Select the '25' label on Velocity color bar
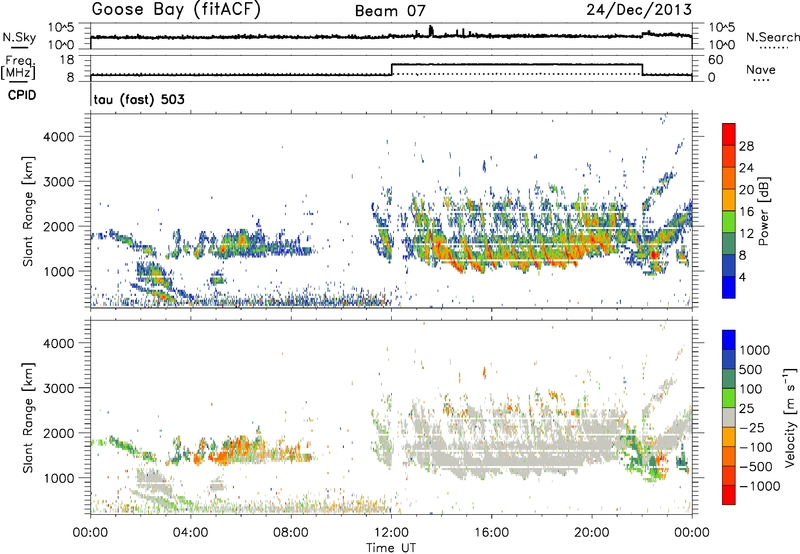The width and height of the screenshot is (800, 554). coord(746,409)
